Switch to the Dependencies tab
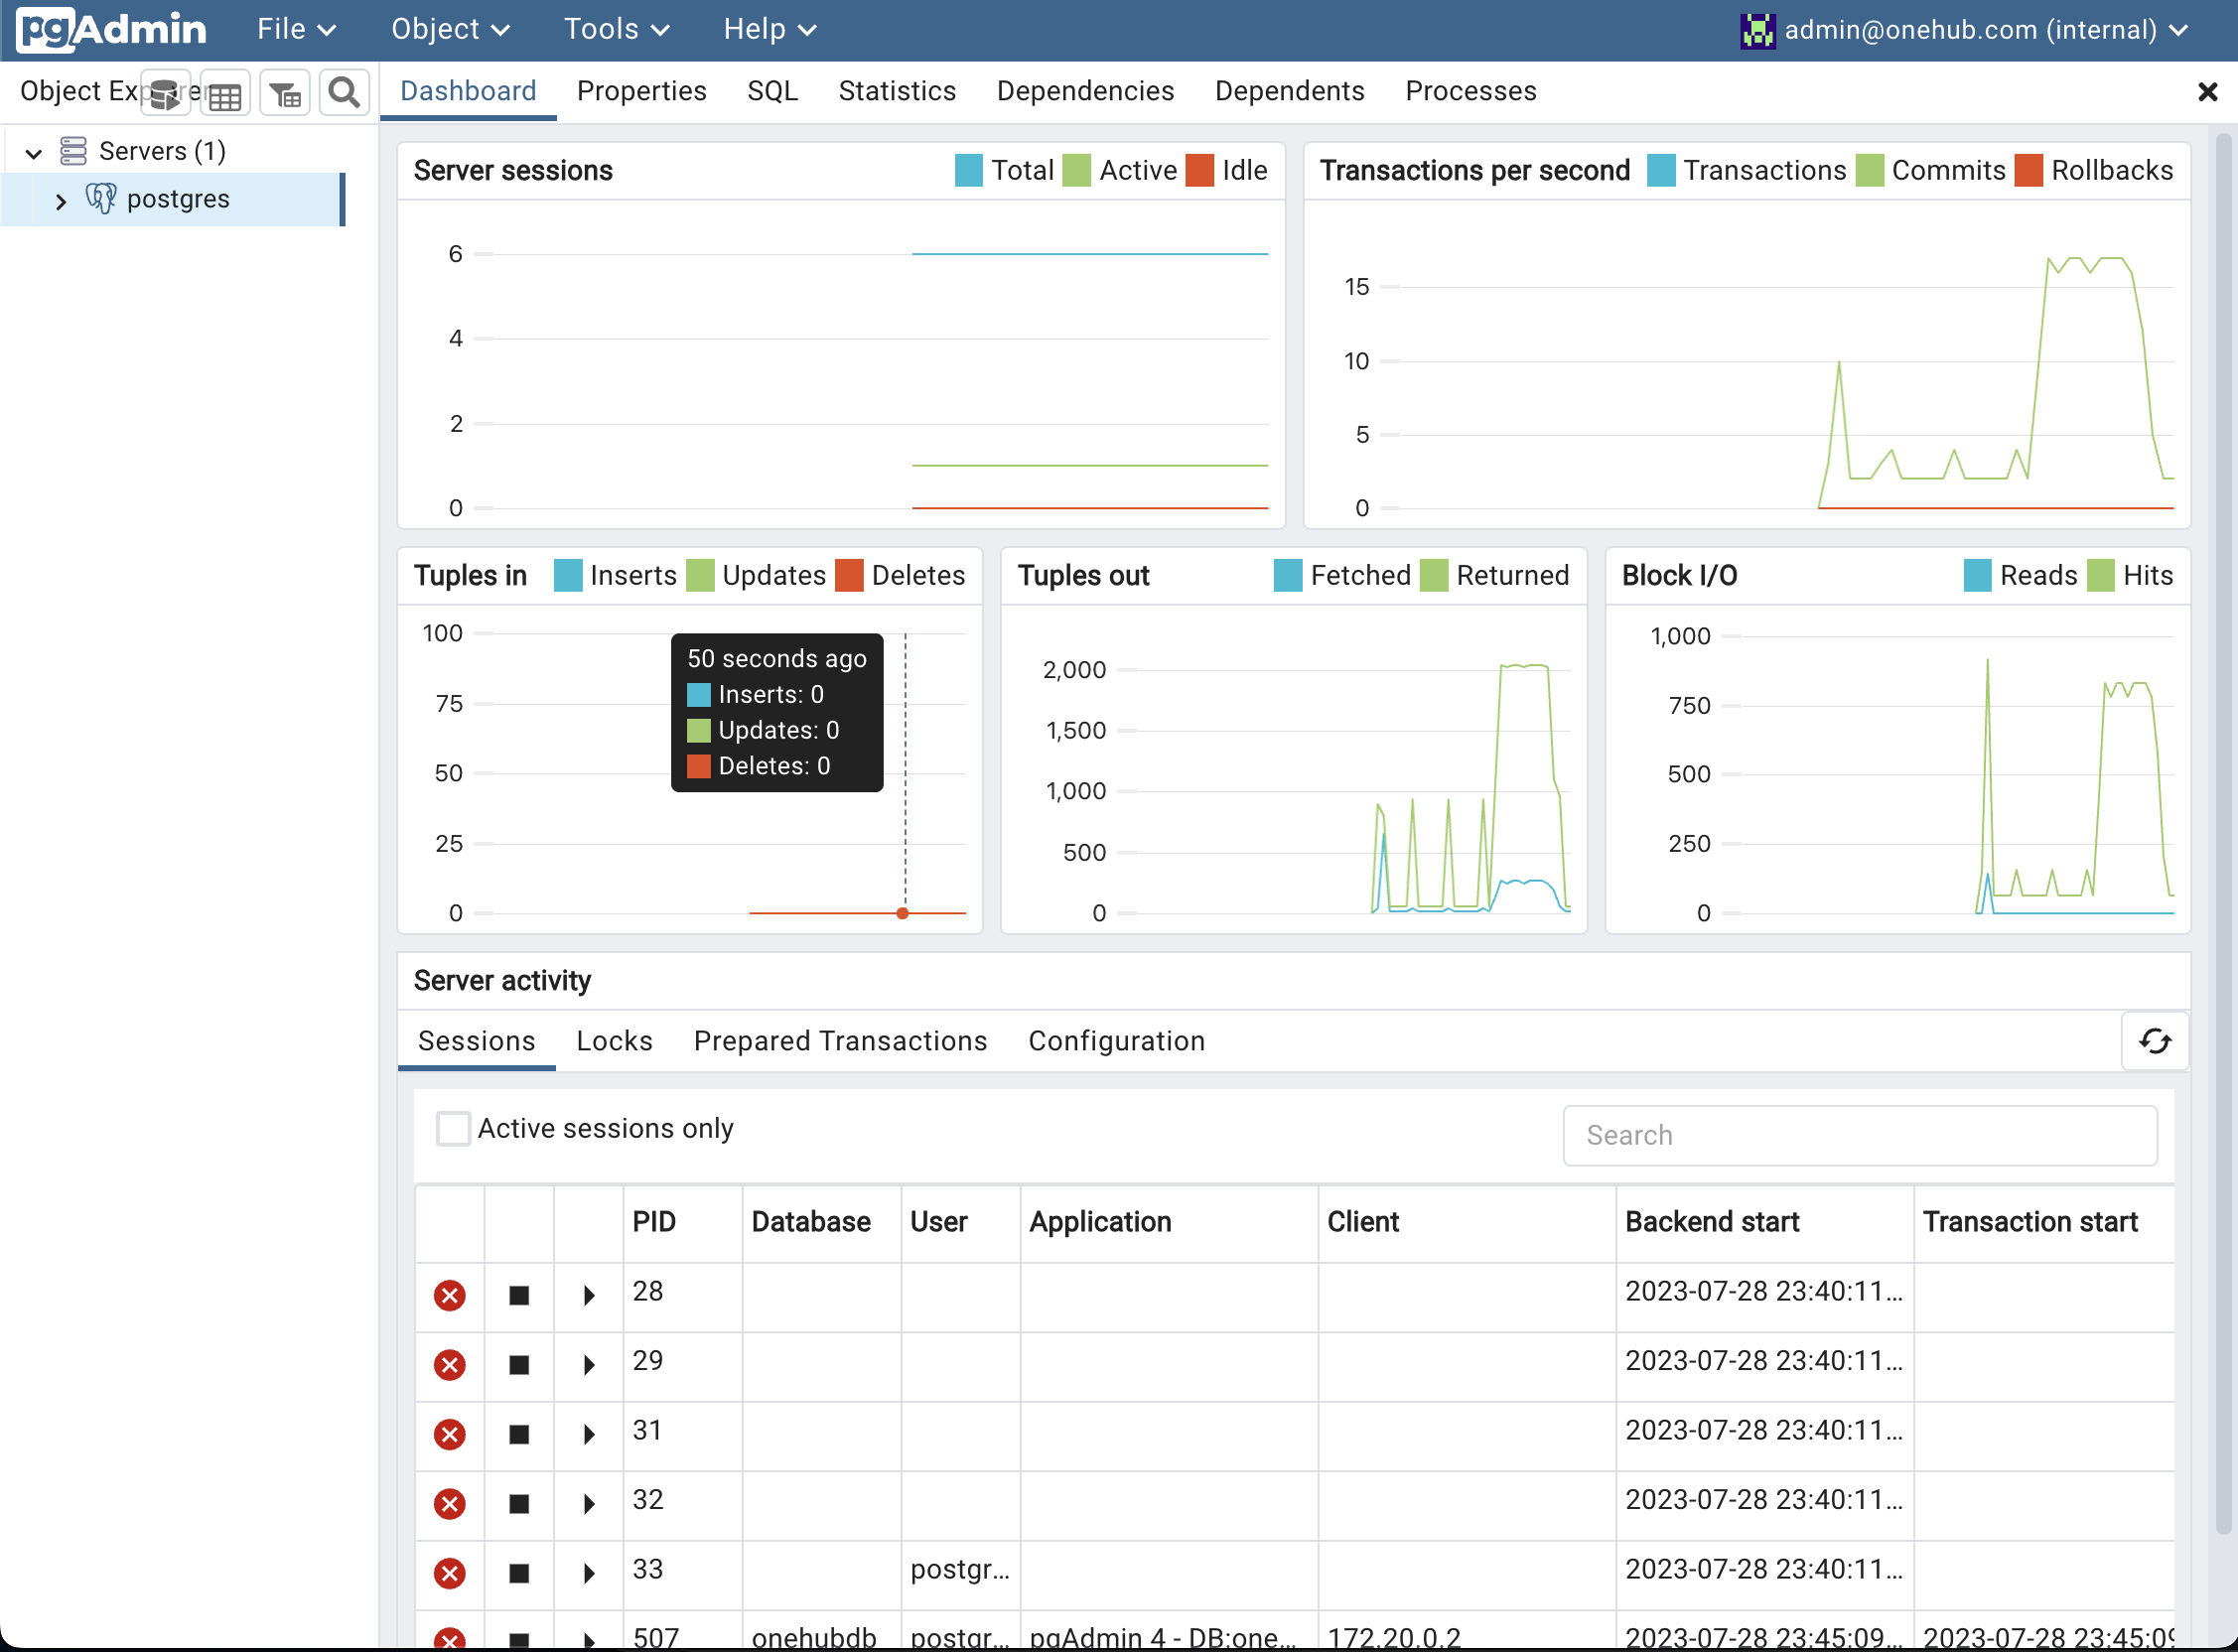 (x=1085, y=91)
